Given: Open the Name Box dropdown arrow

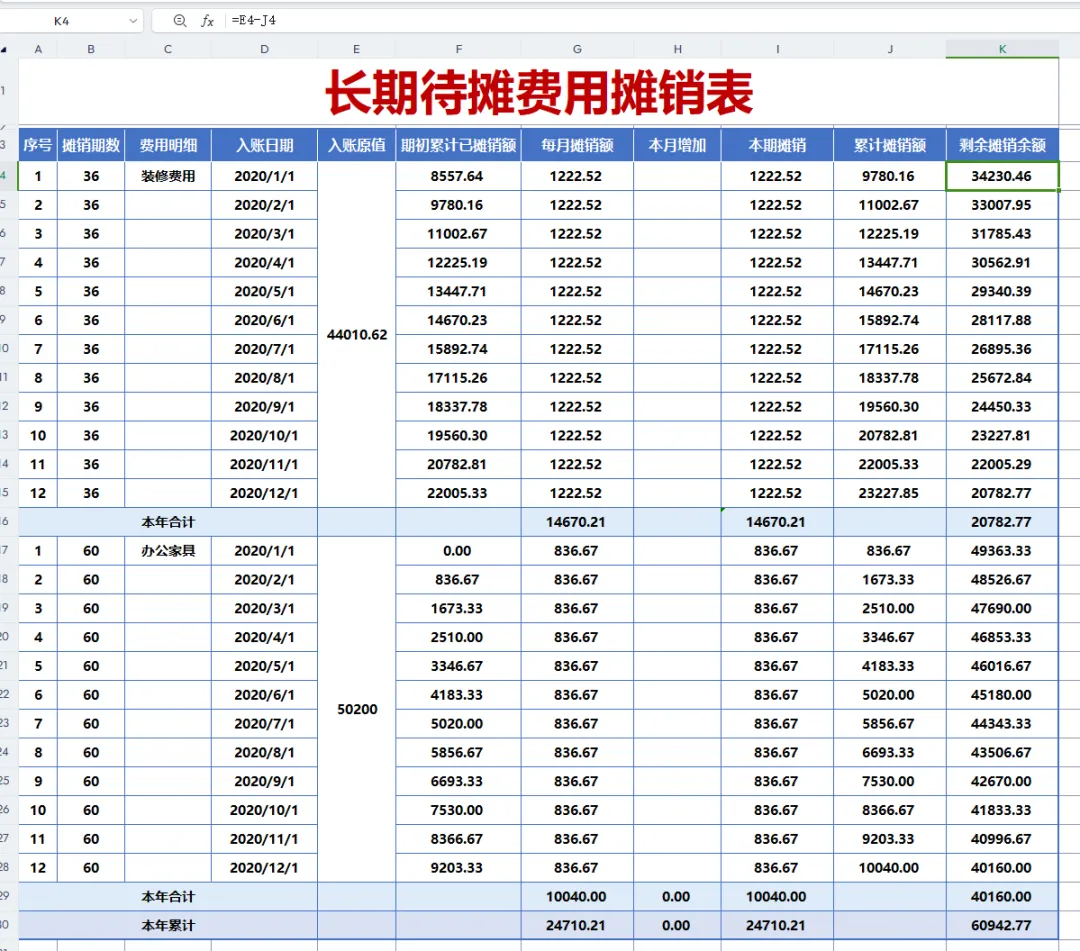Looking at the screenshot, I should (133, 21).
